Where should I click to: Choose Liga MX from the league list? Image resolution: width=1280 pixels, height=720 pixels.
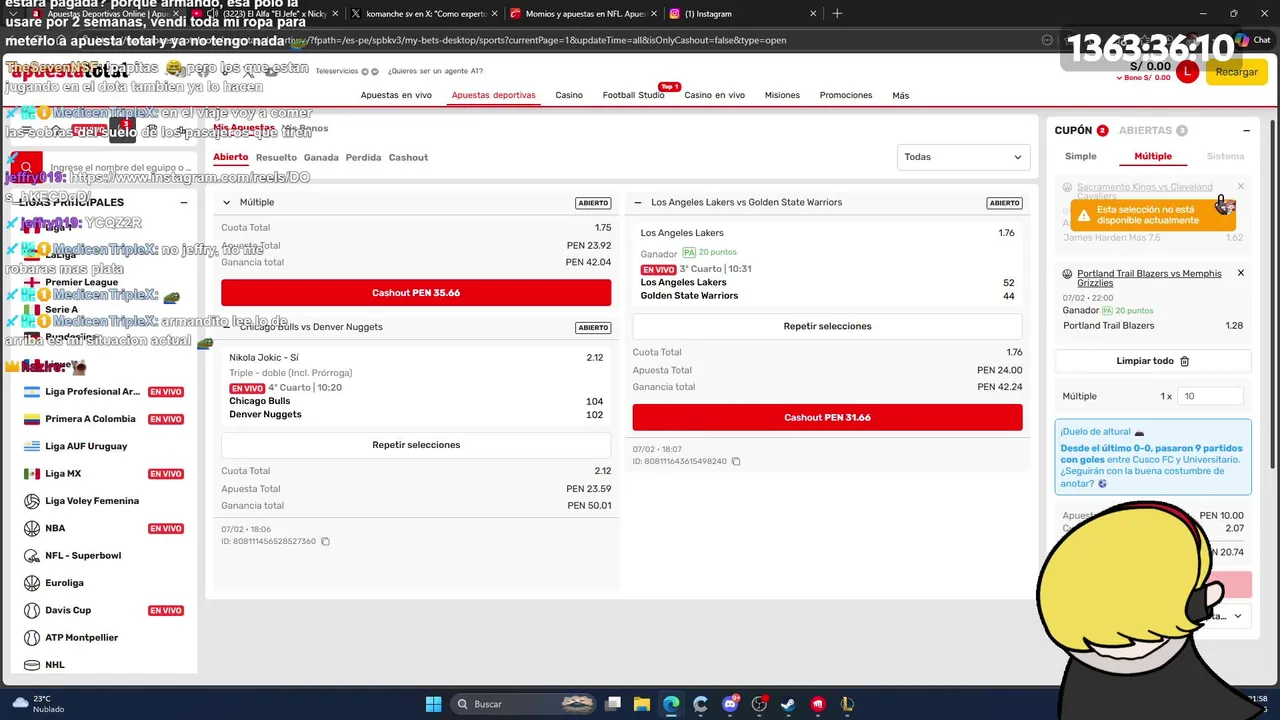click(x=63, y=474)
